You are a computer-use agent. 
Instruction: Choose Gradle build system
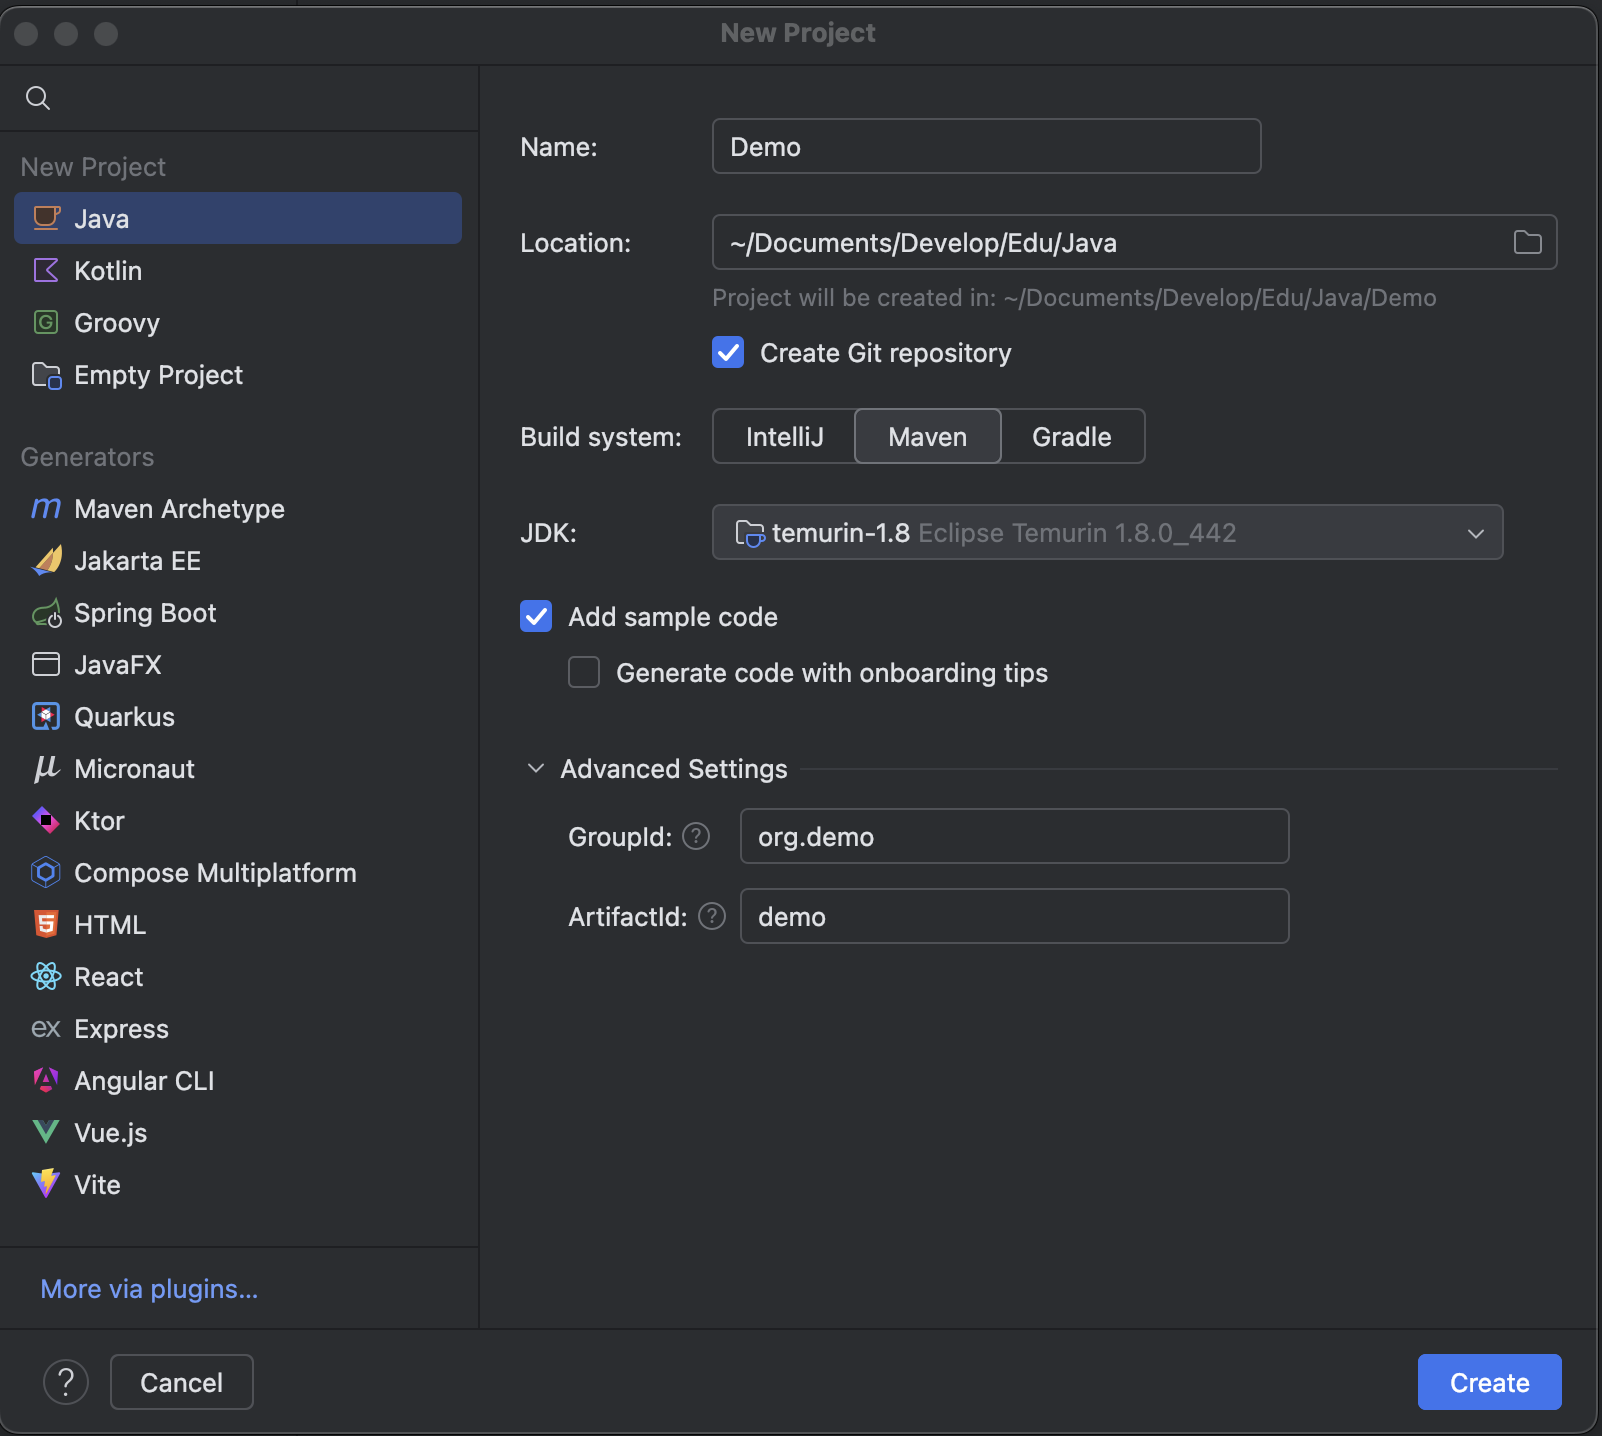coord(1072,436)
